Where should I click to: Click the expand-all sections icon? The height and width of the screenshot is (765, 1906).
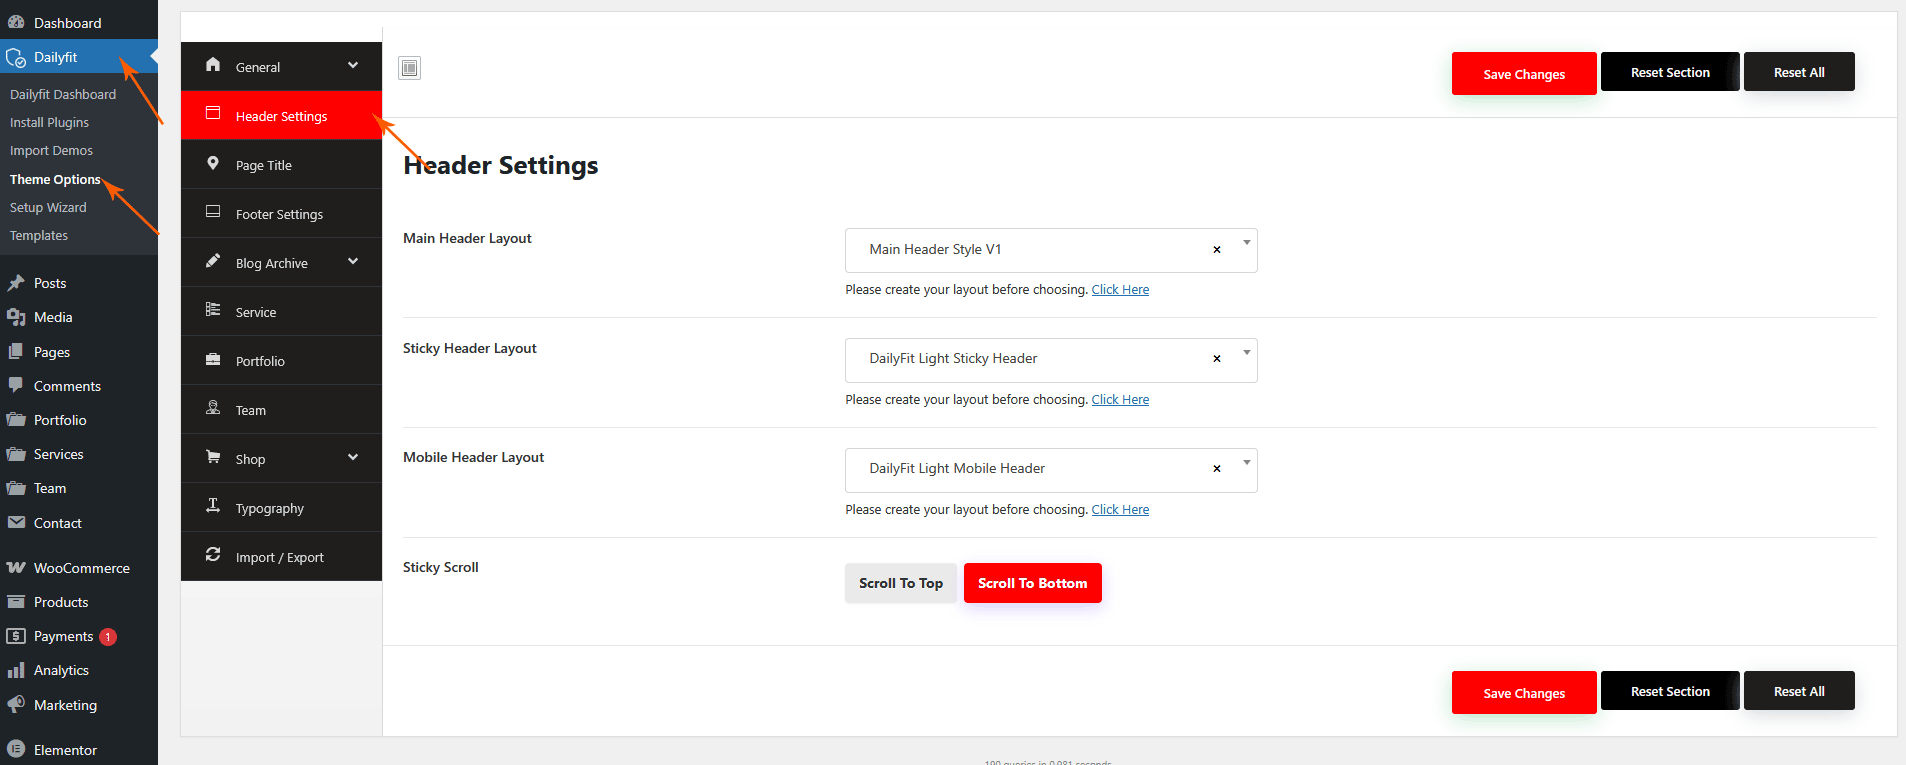pos(409,68)
